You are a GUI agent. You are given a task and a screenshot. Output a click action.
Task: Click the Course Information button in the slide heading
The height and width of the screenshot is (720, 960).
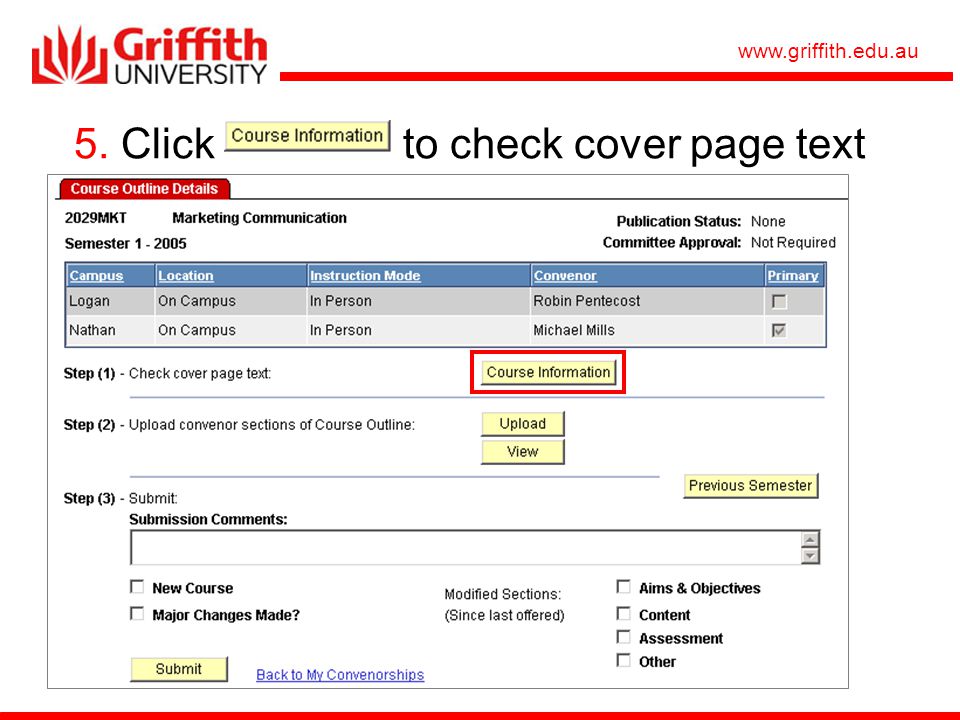(307, 136)
